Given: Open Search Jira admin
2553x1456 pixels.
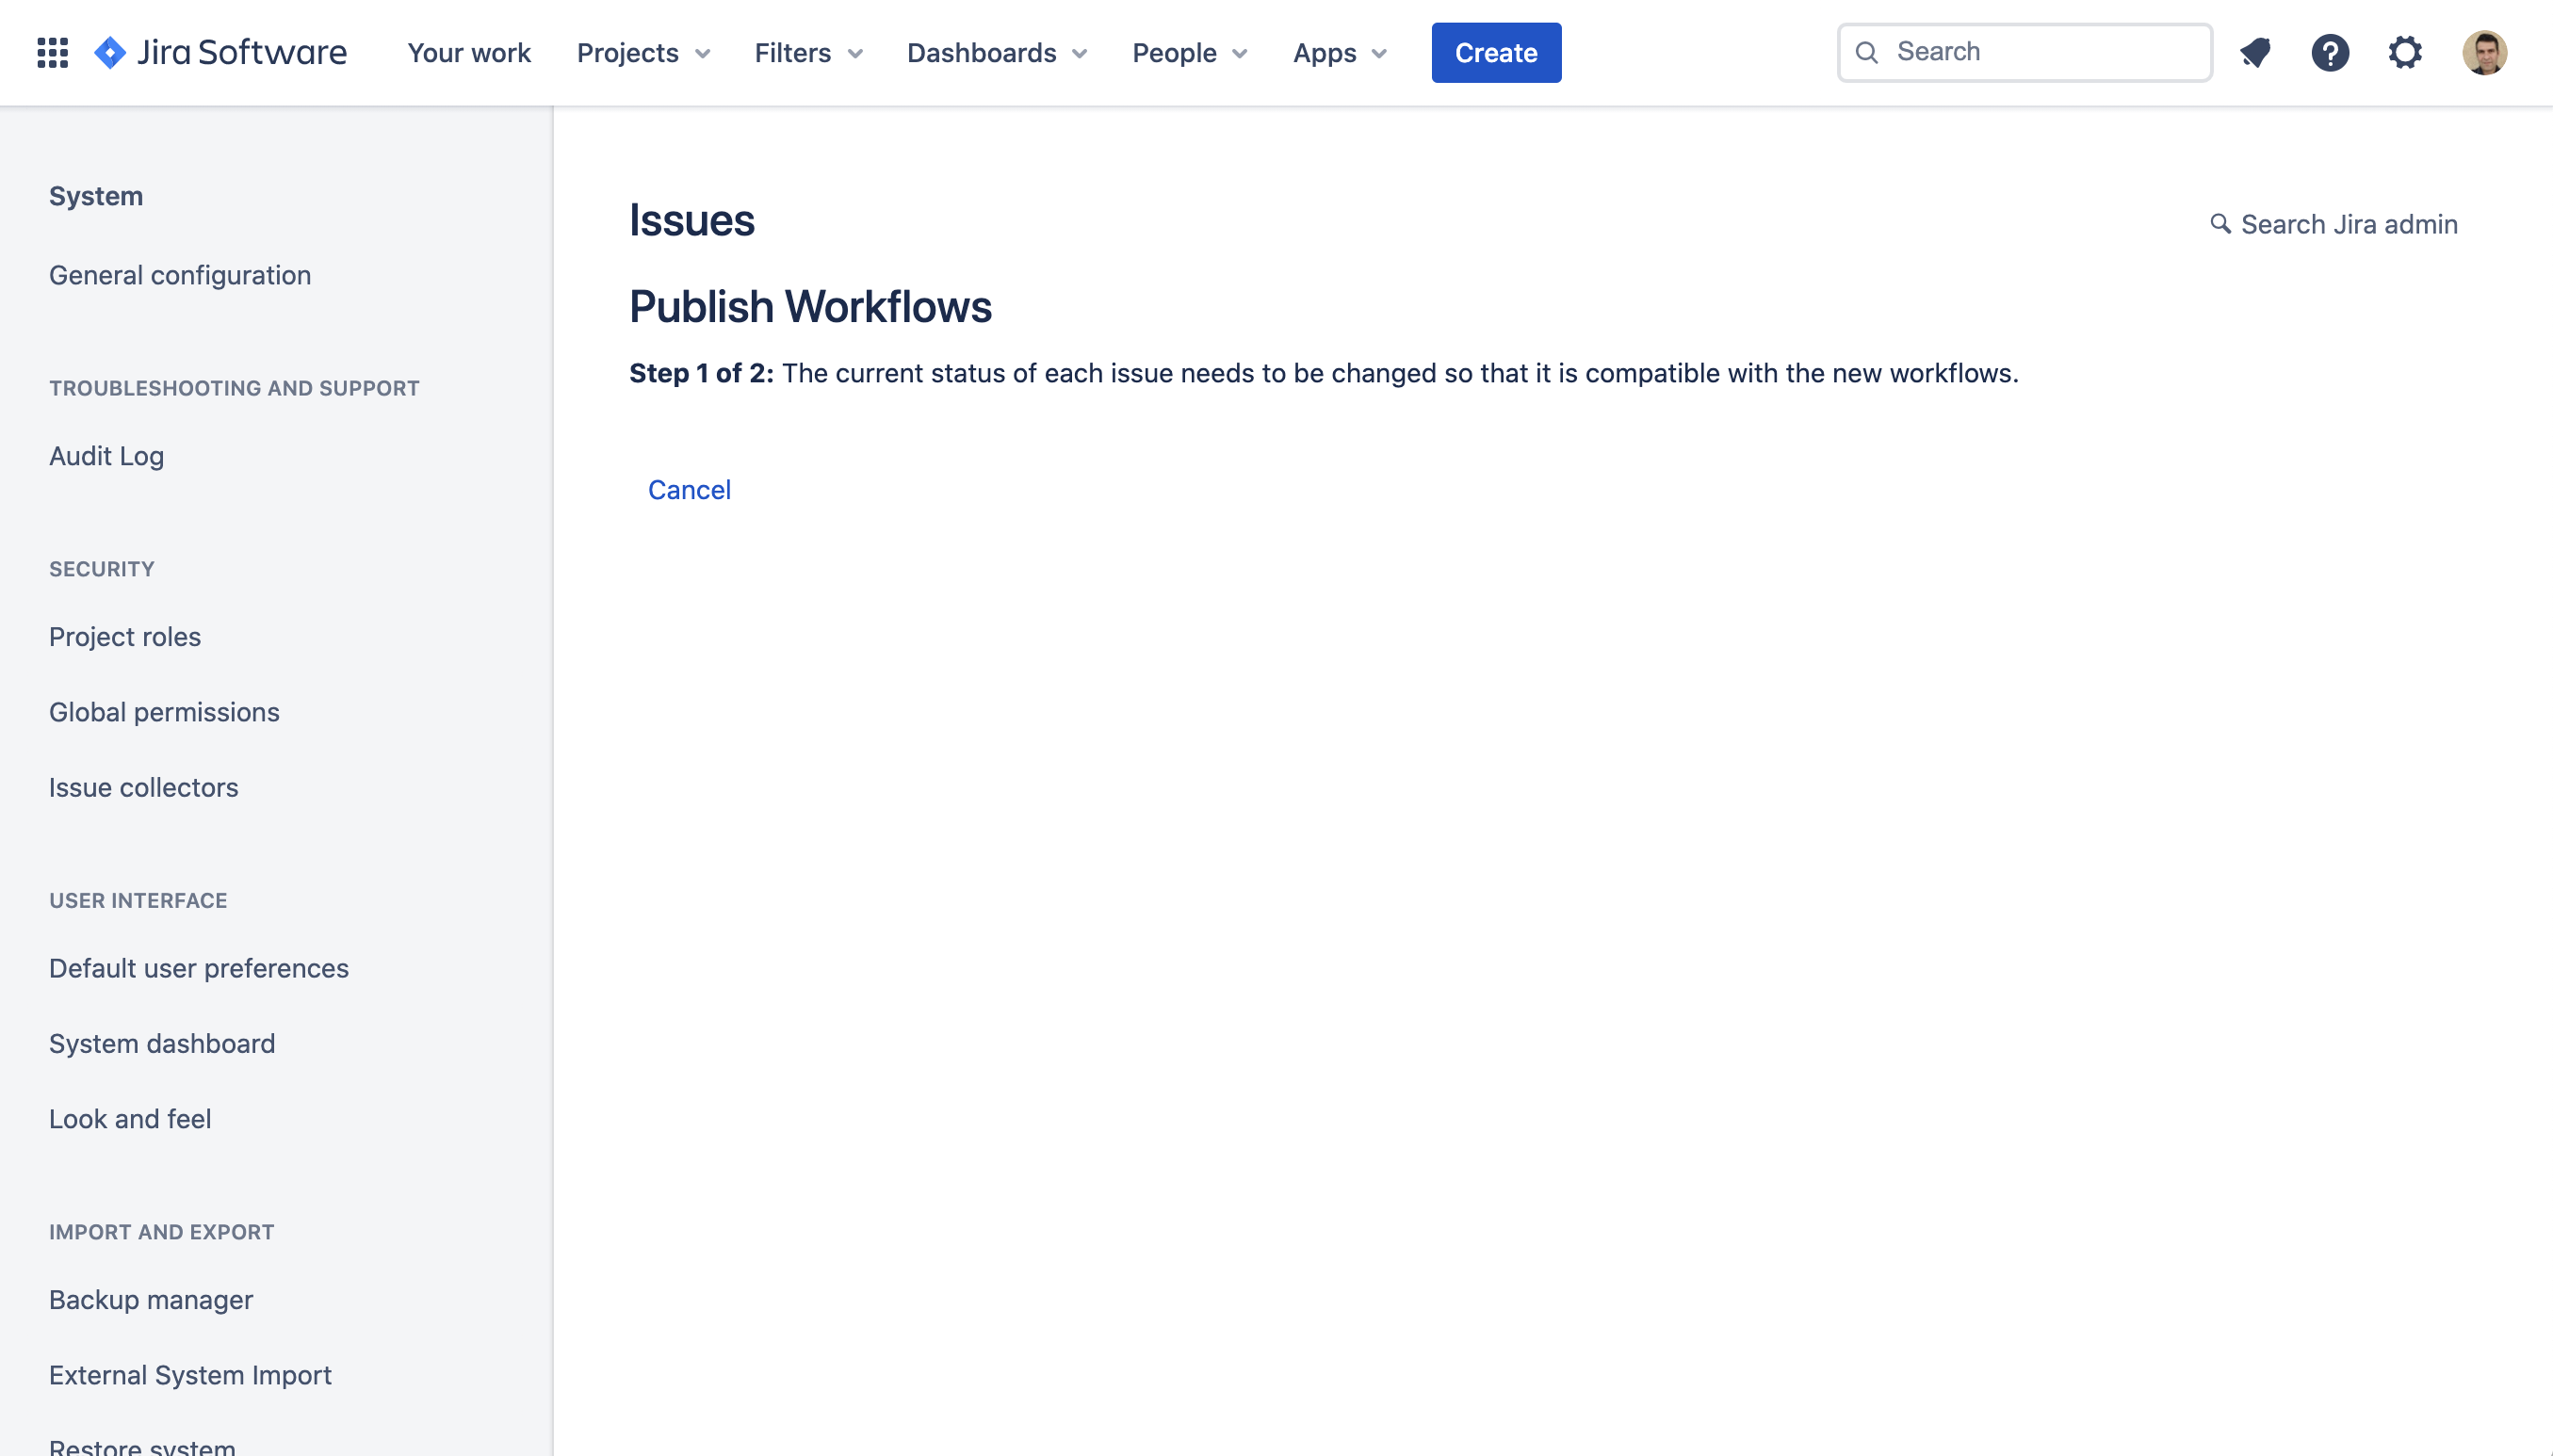Looking at the screenshot, I should coord(2333,224).
